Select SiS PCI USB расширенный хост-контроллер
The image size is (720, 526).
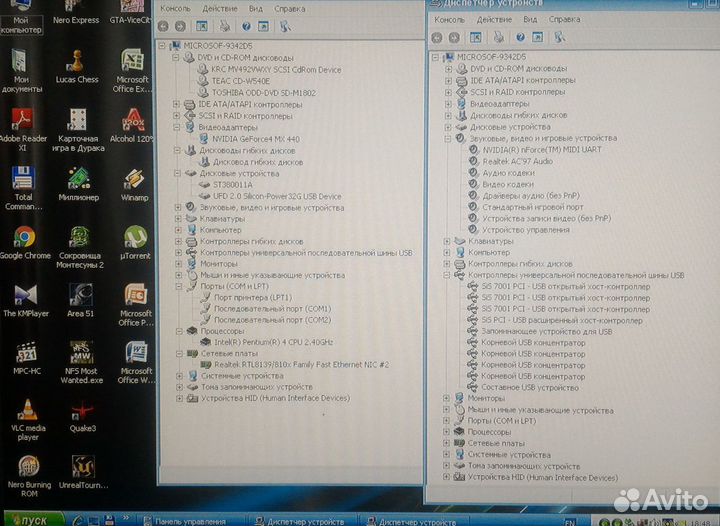562,320
